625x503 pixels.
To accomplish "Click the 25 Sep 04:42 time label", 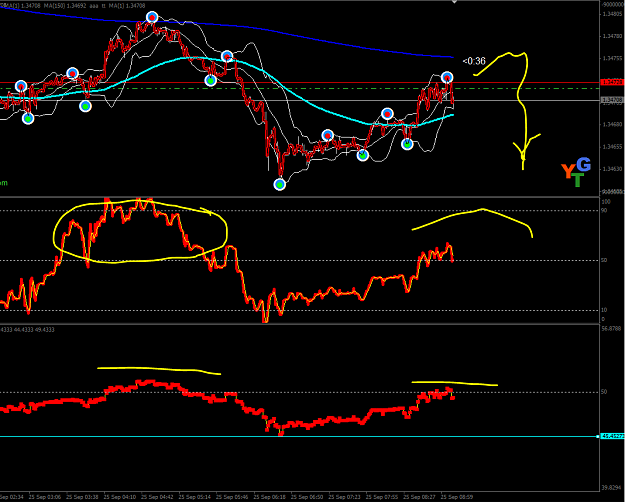I will coord(157,497).
